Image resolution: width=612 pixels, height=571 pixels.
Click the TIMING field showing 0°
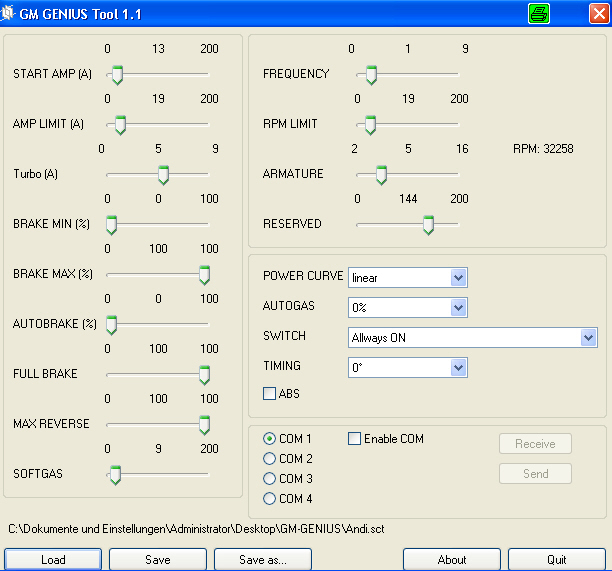pyautogui.click(x=407, y=368)
